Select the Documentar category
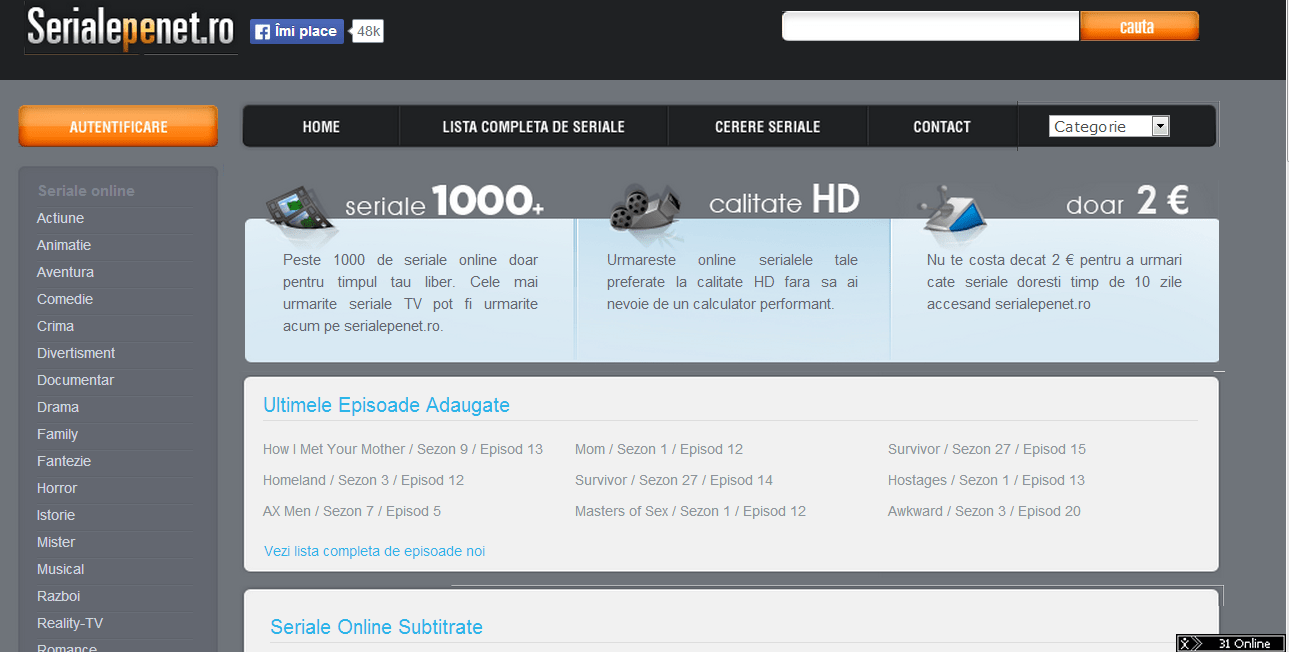 click(x=75, y=380)
